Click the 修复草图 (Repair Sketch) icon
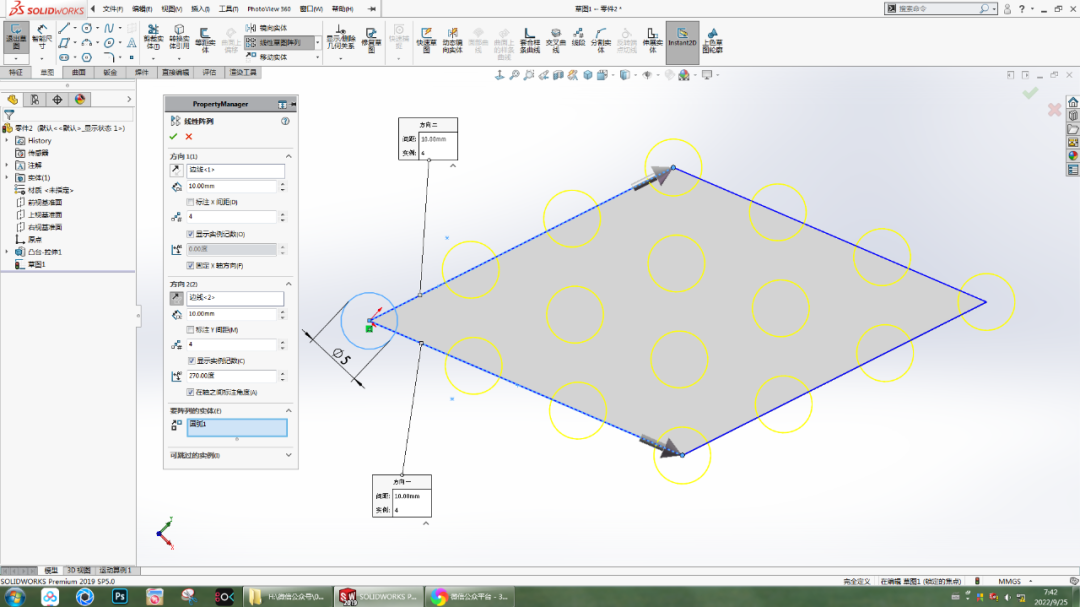Image resolution: width=1080 pixels, height=607 pixels. [370, 39]
